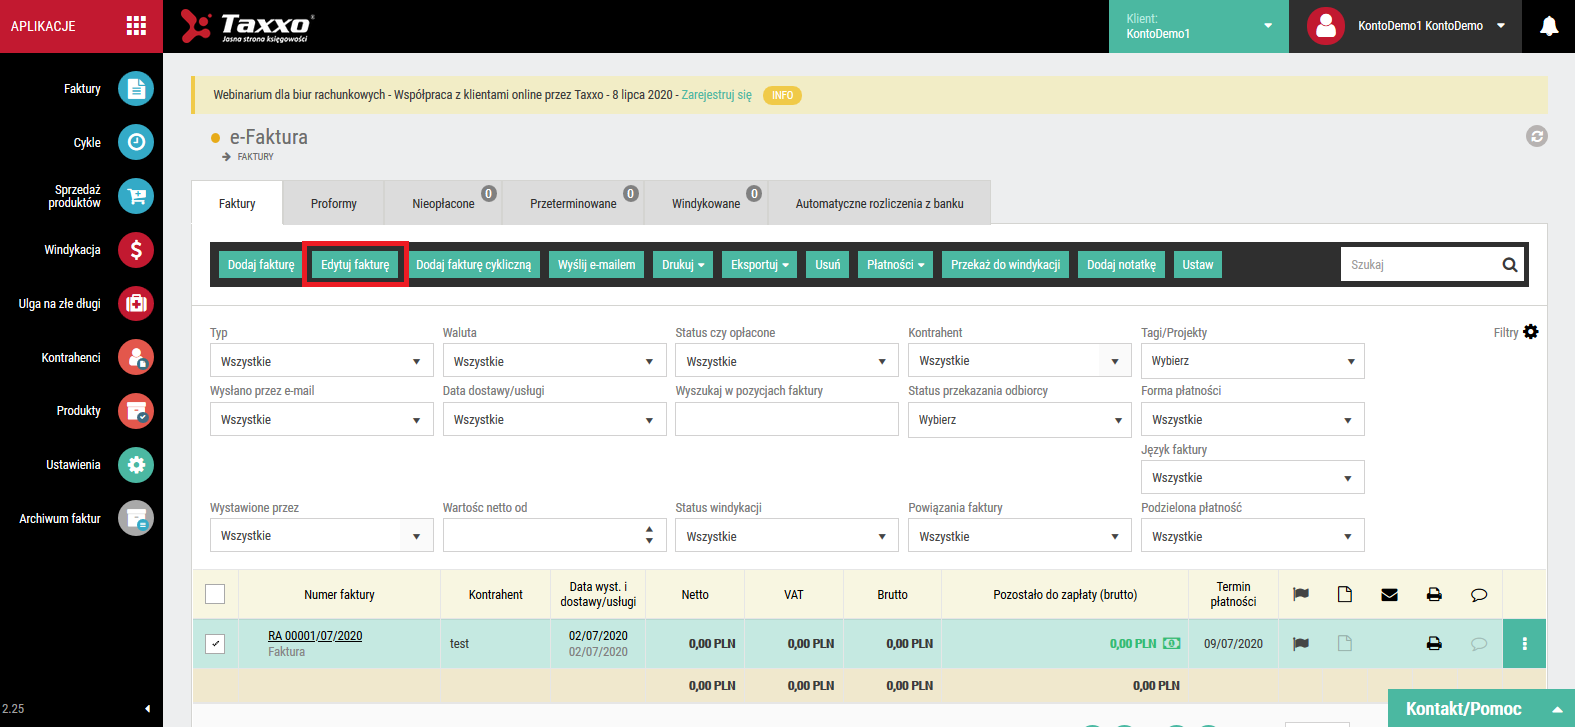
Task: Click the refresh icon beside e-Faktura heading
Action: click(x=1537, y=136)
